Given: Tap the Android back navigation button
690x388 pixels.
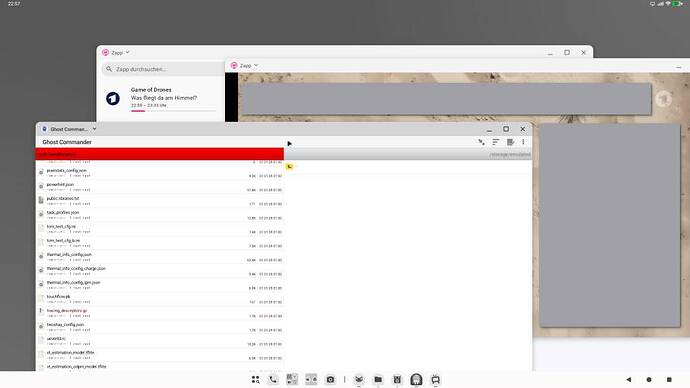Looking at the screenshot, I should click(x=629, y=380).
